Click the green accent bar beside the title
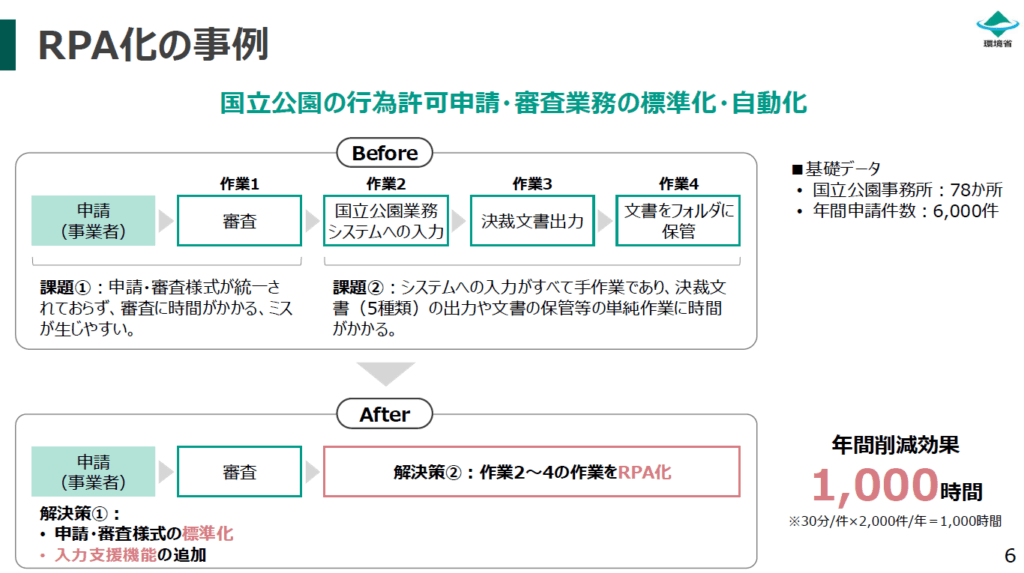The width and height of the screenshot is (1024, 573). click(x=7, y=44)
